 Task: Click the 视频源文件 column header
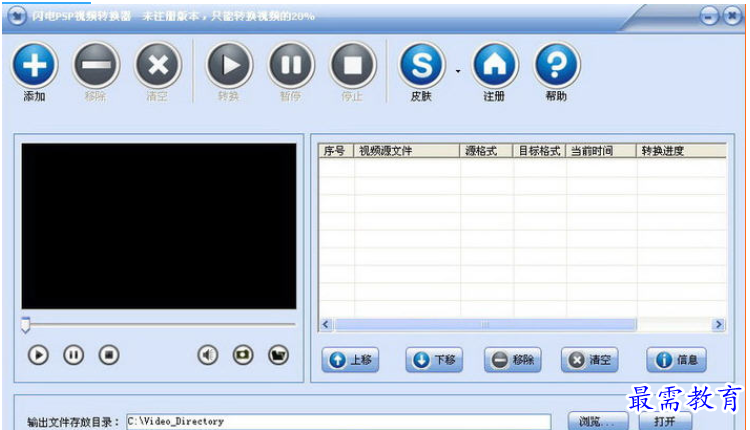(407, 151)
